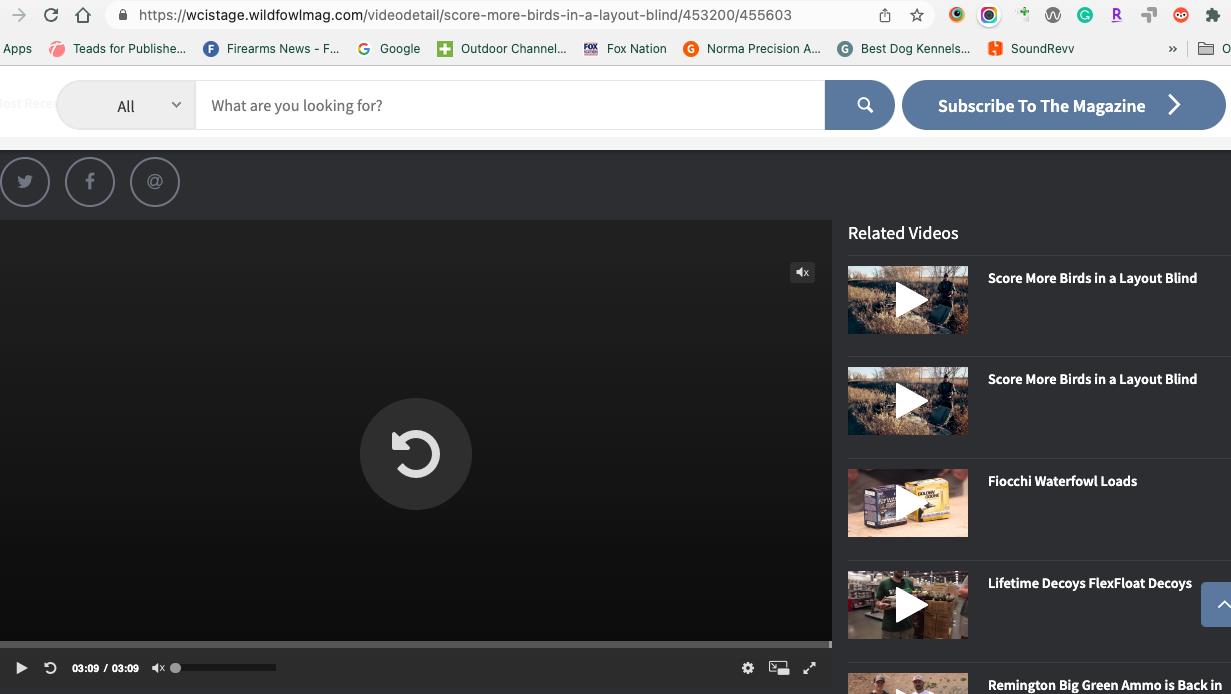
Task: Bookmark this page with the star icon
Action: [x=917, y=15]
